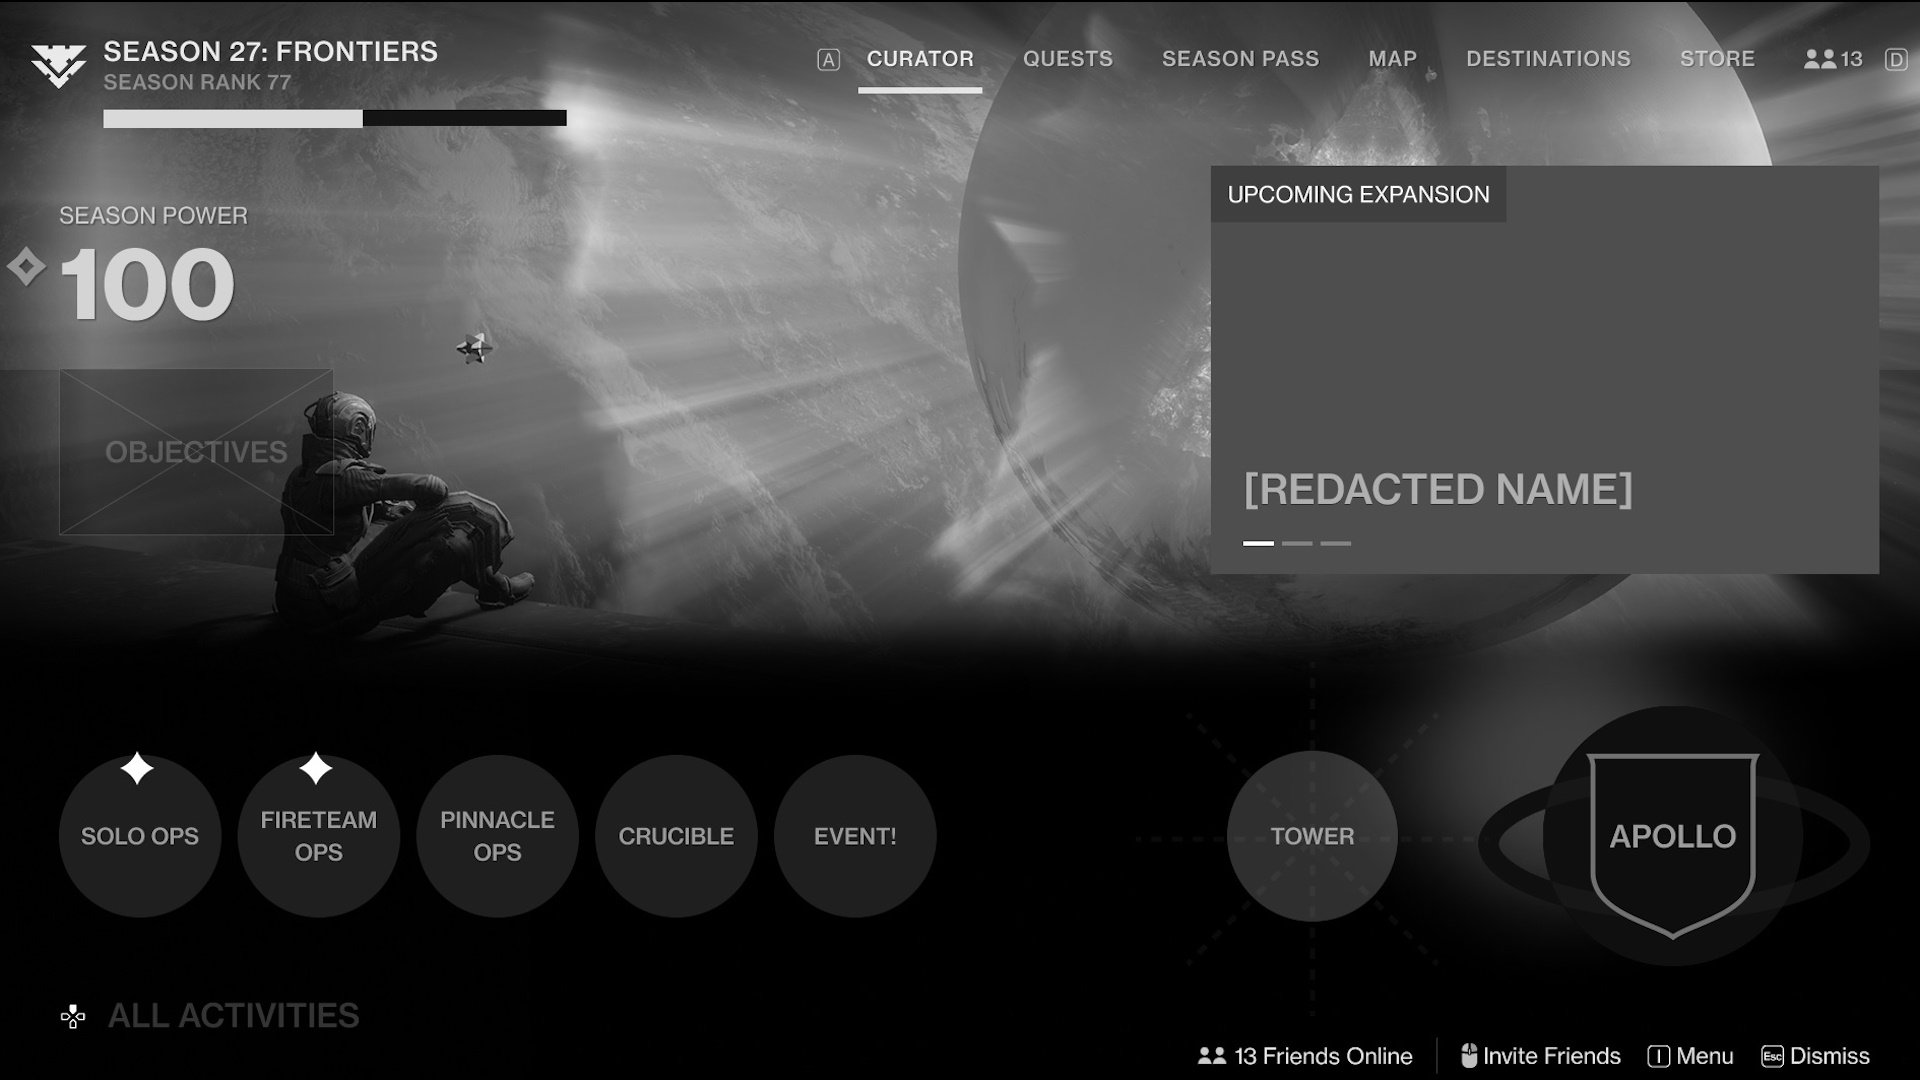The width and height of the screenshot is (1920, 1080).
Task: Expand the Store navigation item
Action: 1717,58
